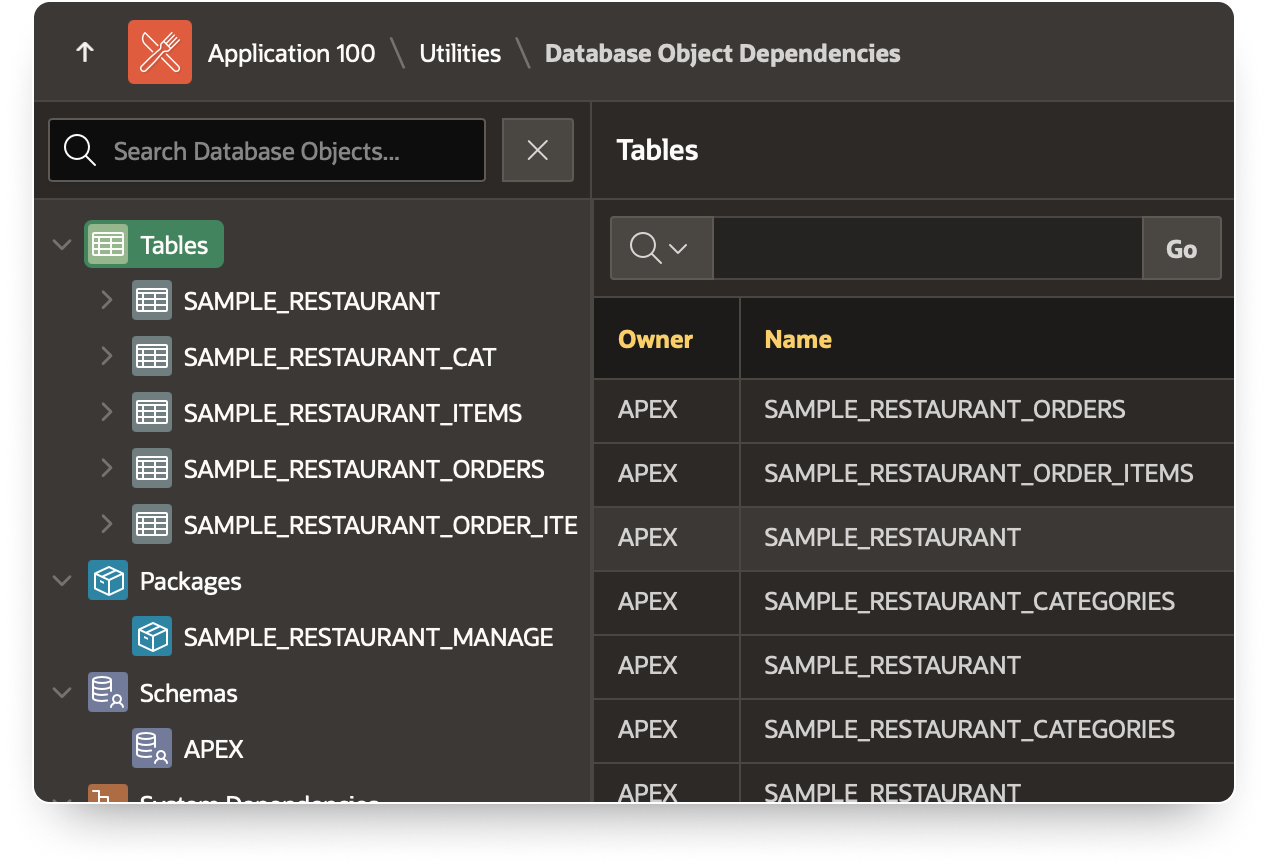The height and width of the screenshot is (868, 1268).
Task: Open the search column selector dropdown
Action: coord(661,248)
